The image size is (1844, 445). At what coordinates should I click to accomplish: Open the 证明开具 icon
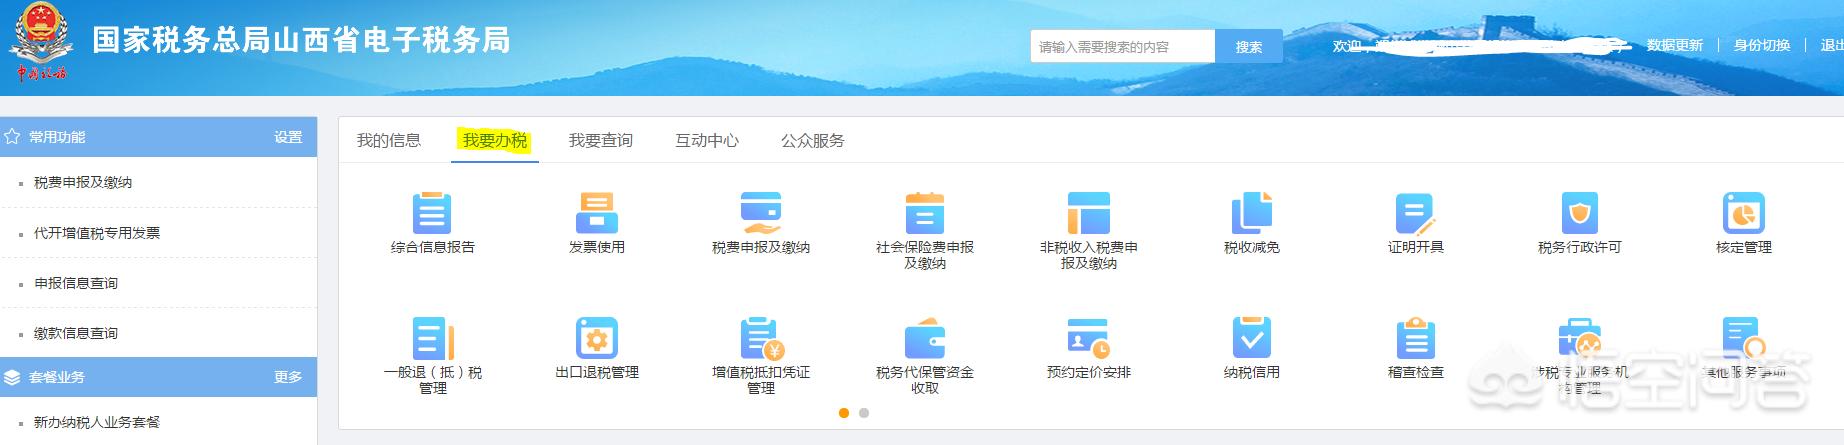[x=1415, y=213]
